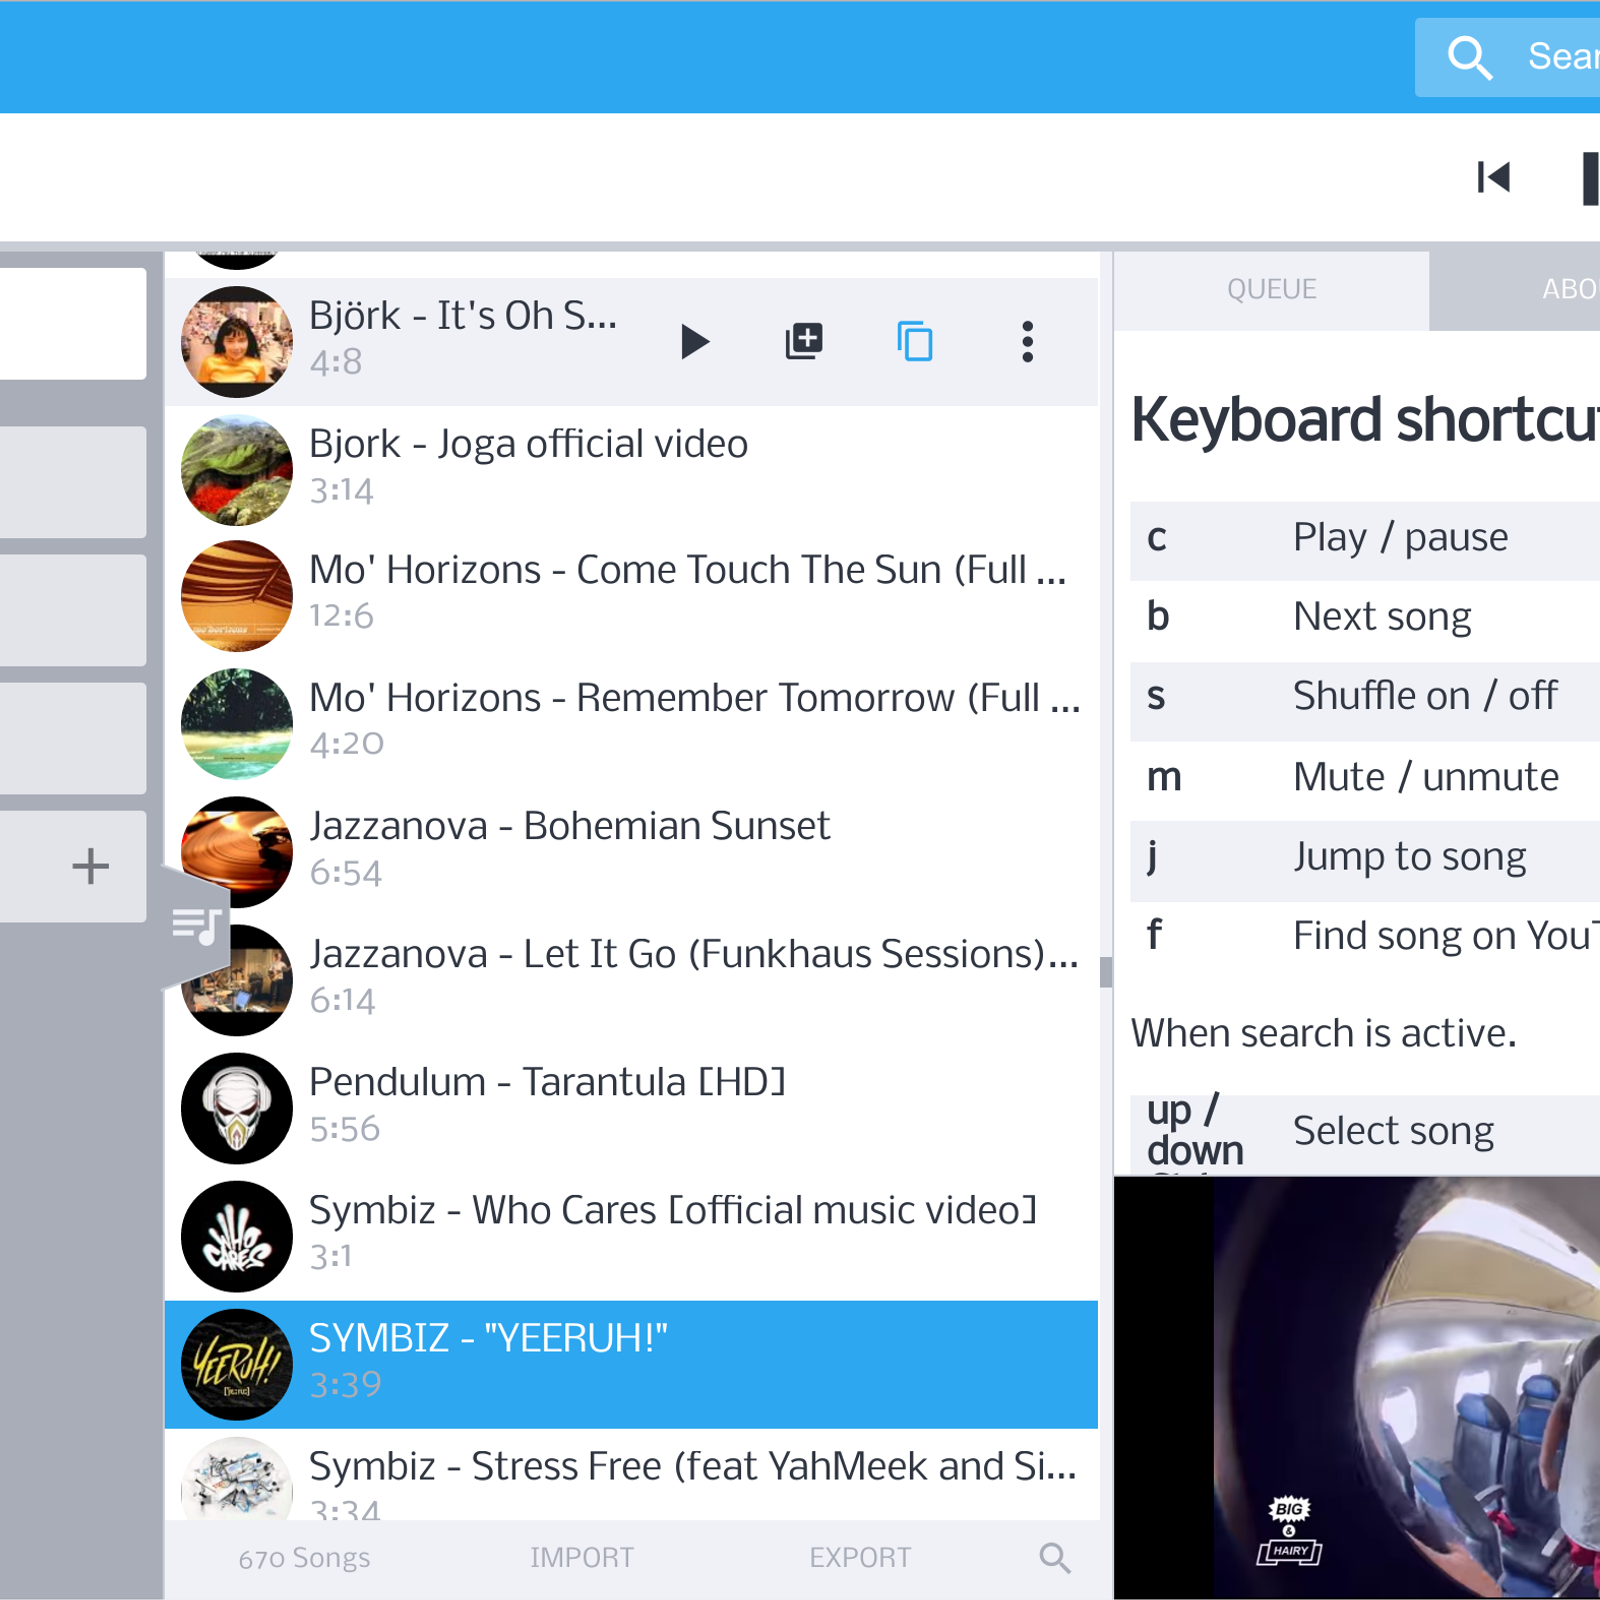Image resolution: width=1600 pixels, height=1600 pixels.
Task: Select Bjork - Joga official video
Action: tap(631, 470)
